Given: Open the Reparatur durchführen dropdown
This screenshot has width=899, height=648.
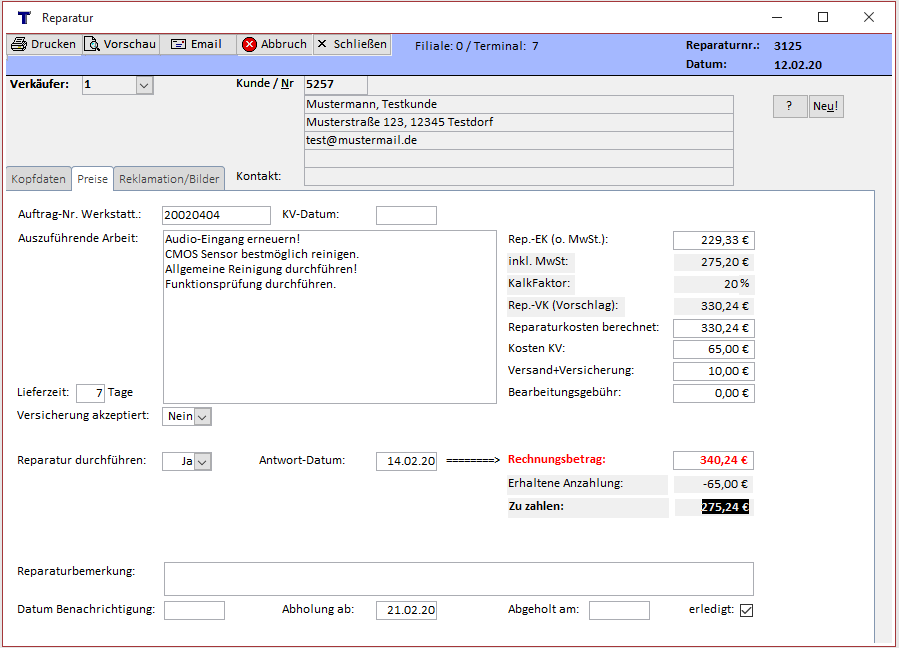Looking at the screenshot, I should [202, 462].
